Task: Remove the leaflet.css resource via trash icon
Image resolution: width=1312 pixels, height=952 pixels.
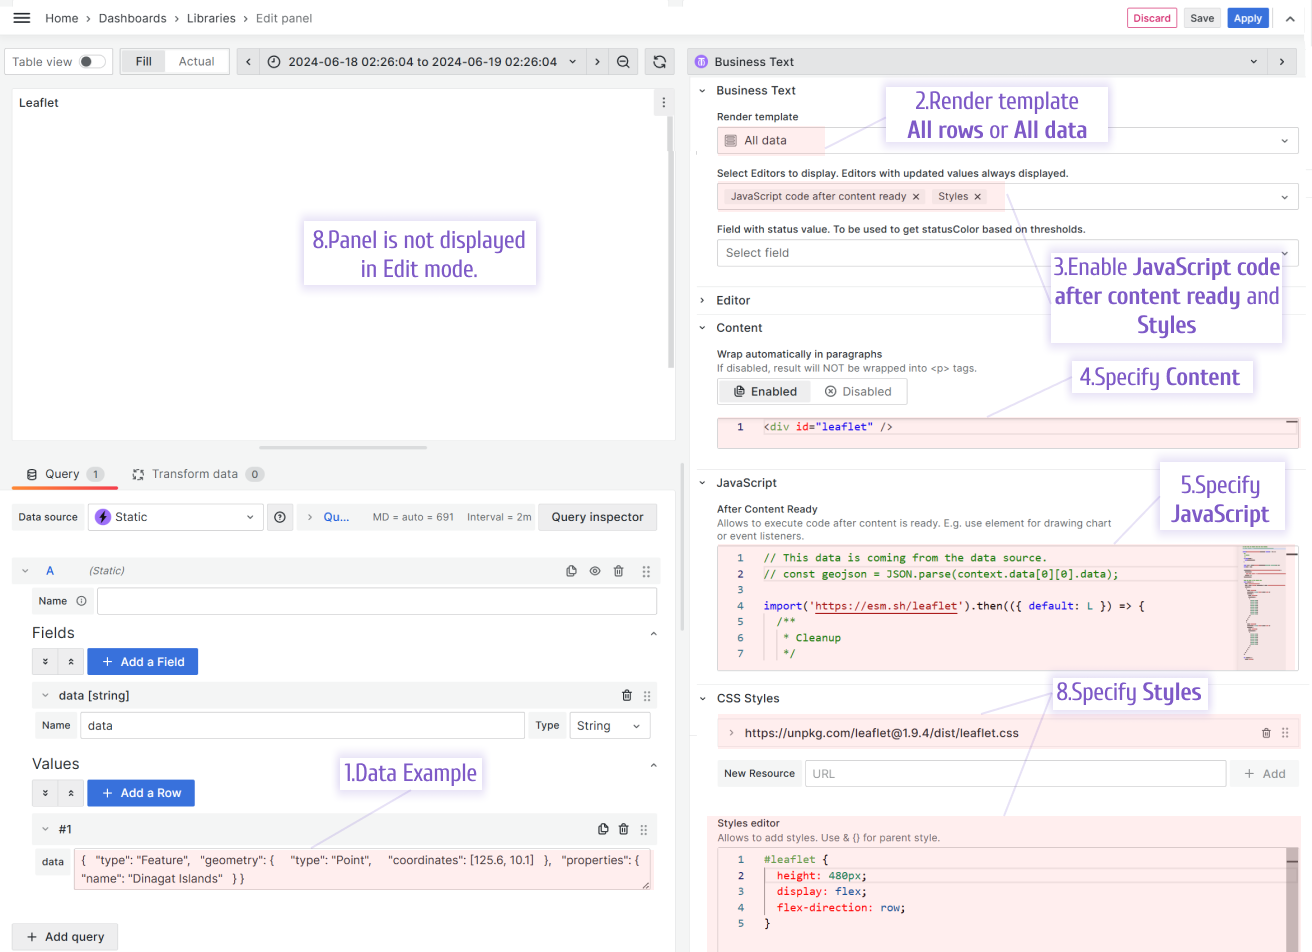Action: [1266, 732]
